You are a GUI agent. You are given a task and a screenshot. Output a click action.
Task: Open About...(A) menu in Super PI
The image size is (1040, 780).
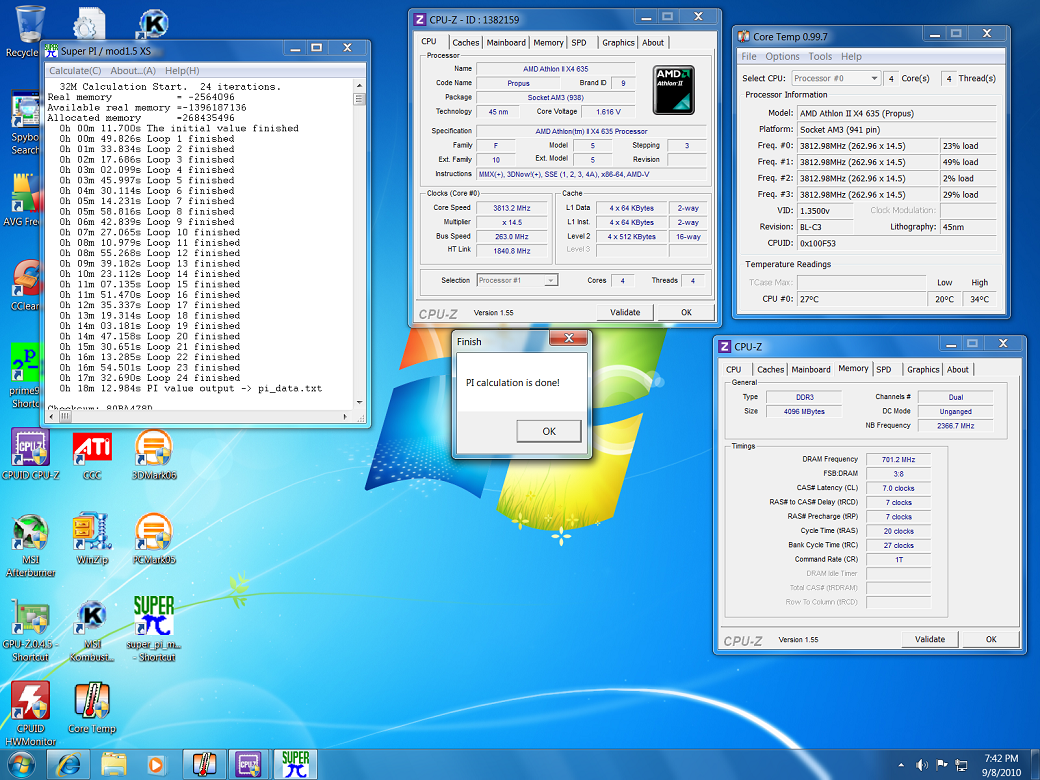133,71
